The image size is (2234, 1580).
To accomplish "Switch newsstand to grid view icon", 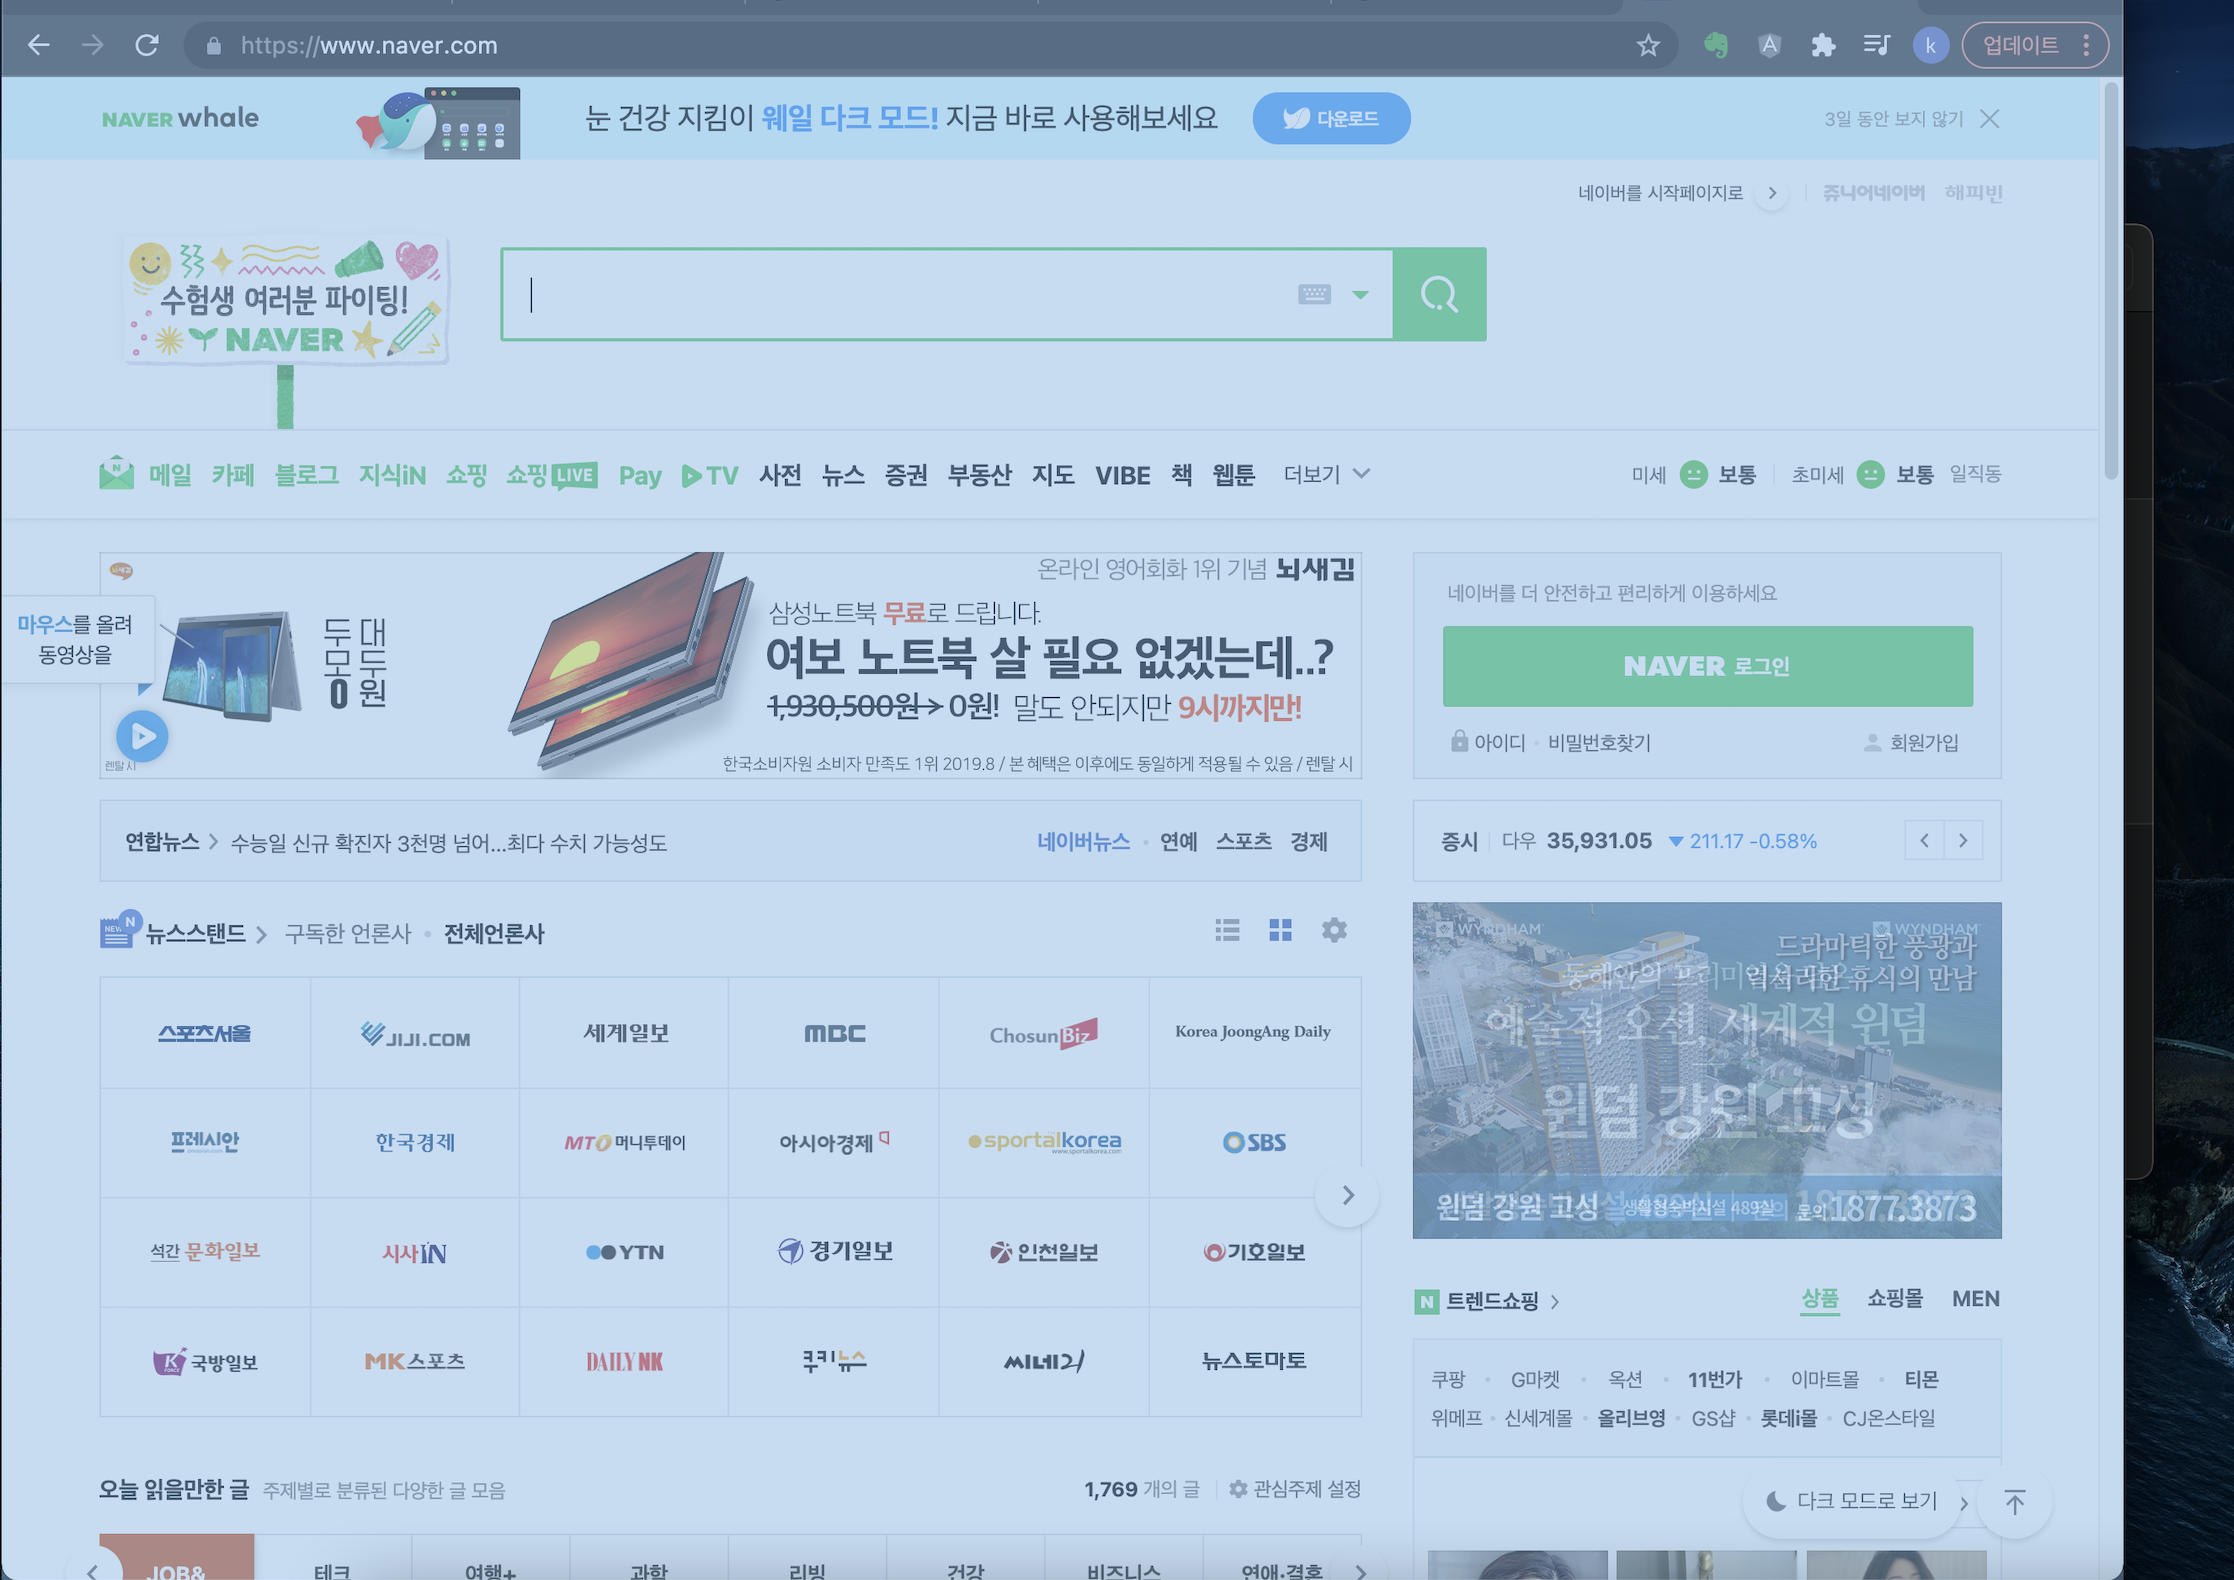I will pyautogui.click(x=1280, y=930).
